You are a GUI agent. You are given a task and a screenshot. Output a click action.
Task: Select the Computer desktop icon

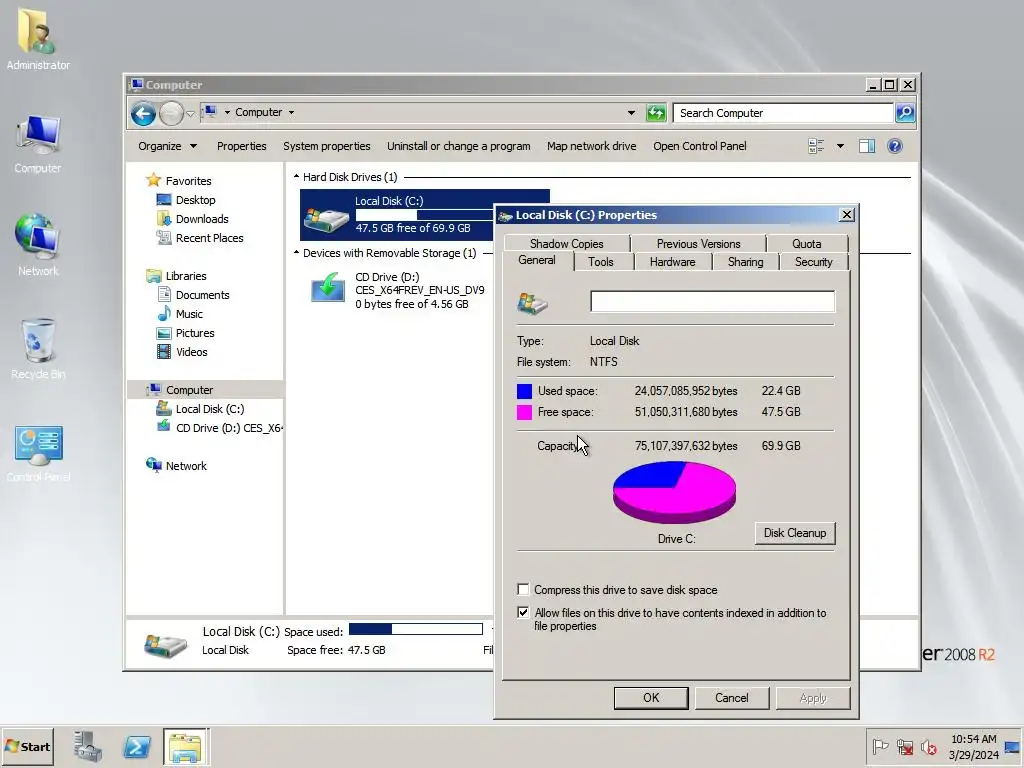38,136
